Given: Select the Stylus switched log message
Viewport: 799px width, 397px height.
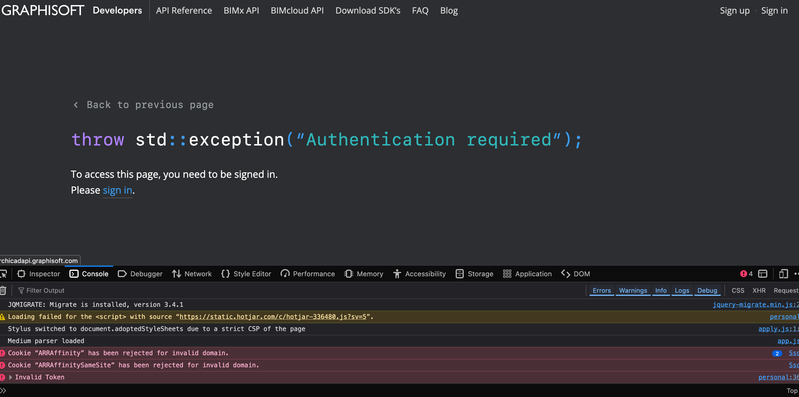Looking at the screenshot, I should [x=156, y=329].
